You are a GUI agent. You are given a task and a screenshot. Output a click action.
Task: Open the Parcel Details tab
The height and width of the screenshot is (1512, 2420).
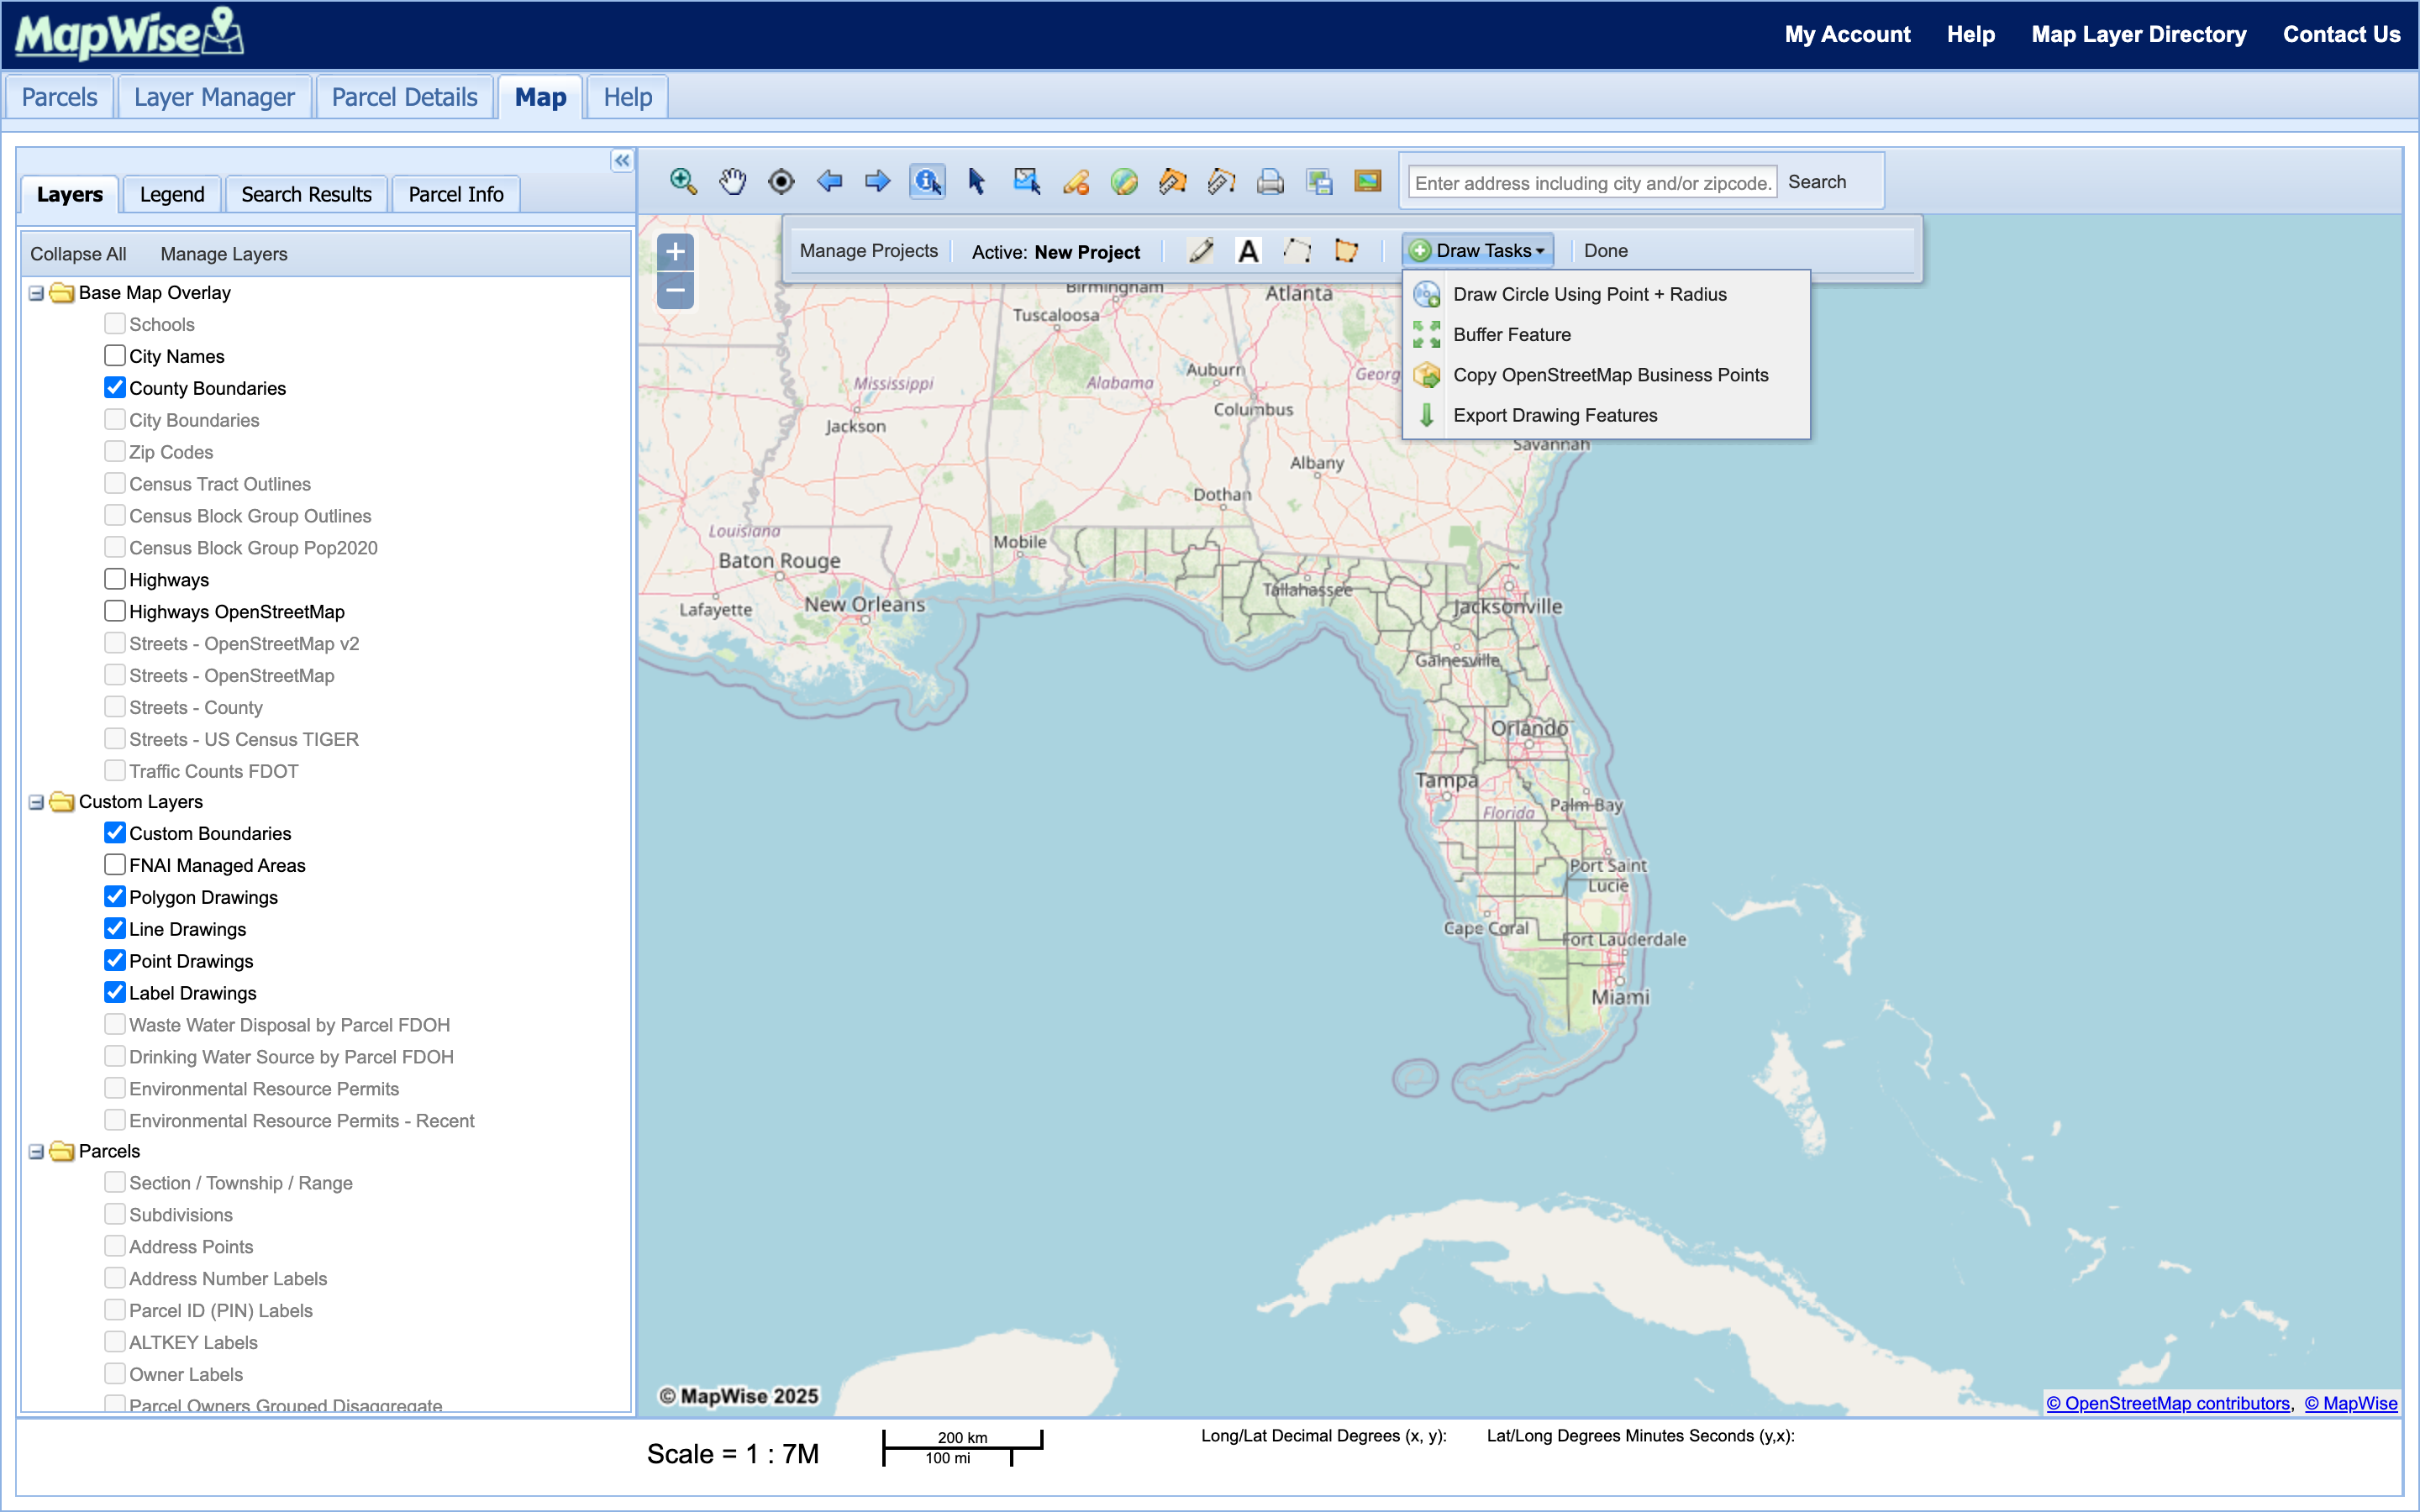click(x=404, y=97)
